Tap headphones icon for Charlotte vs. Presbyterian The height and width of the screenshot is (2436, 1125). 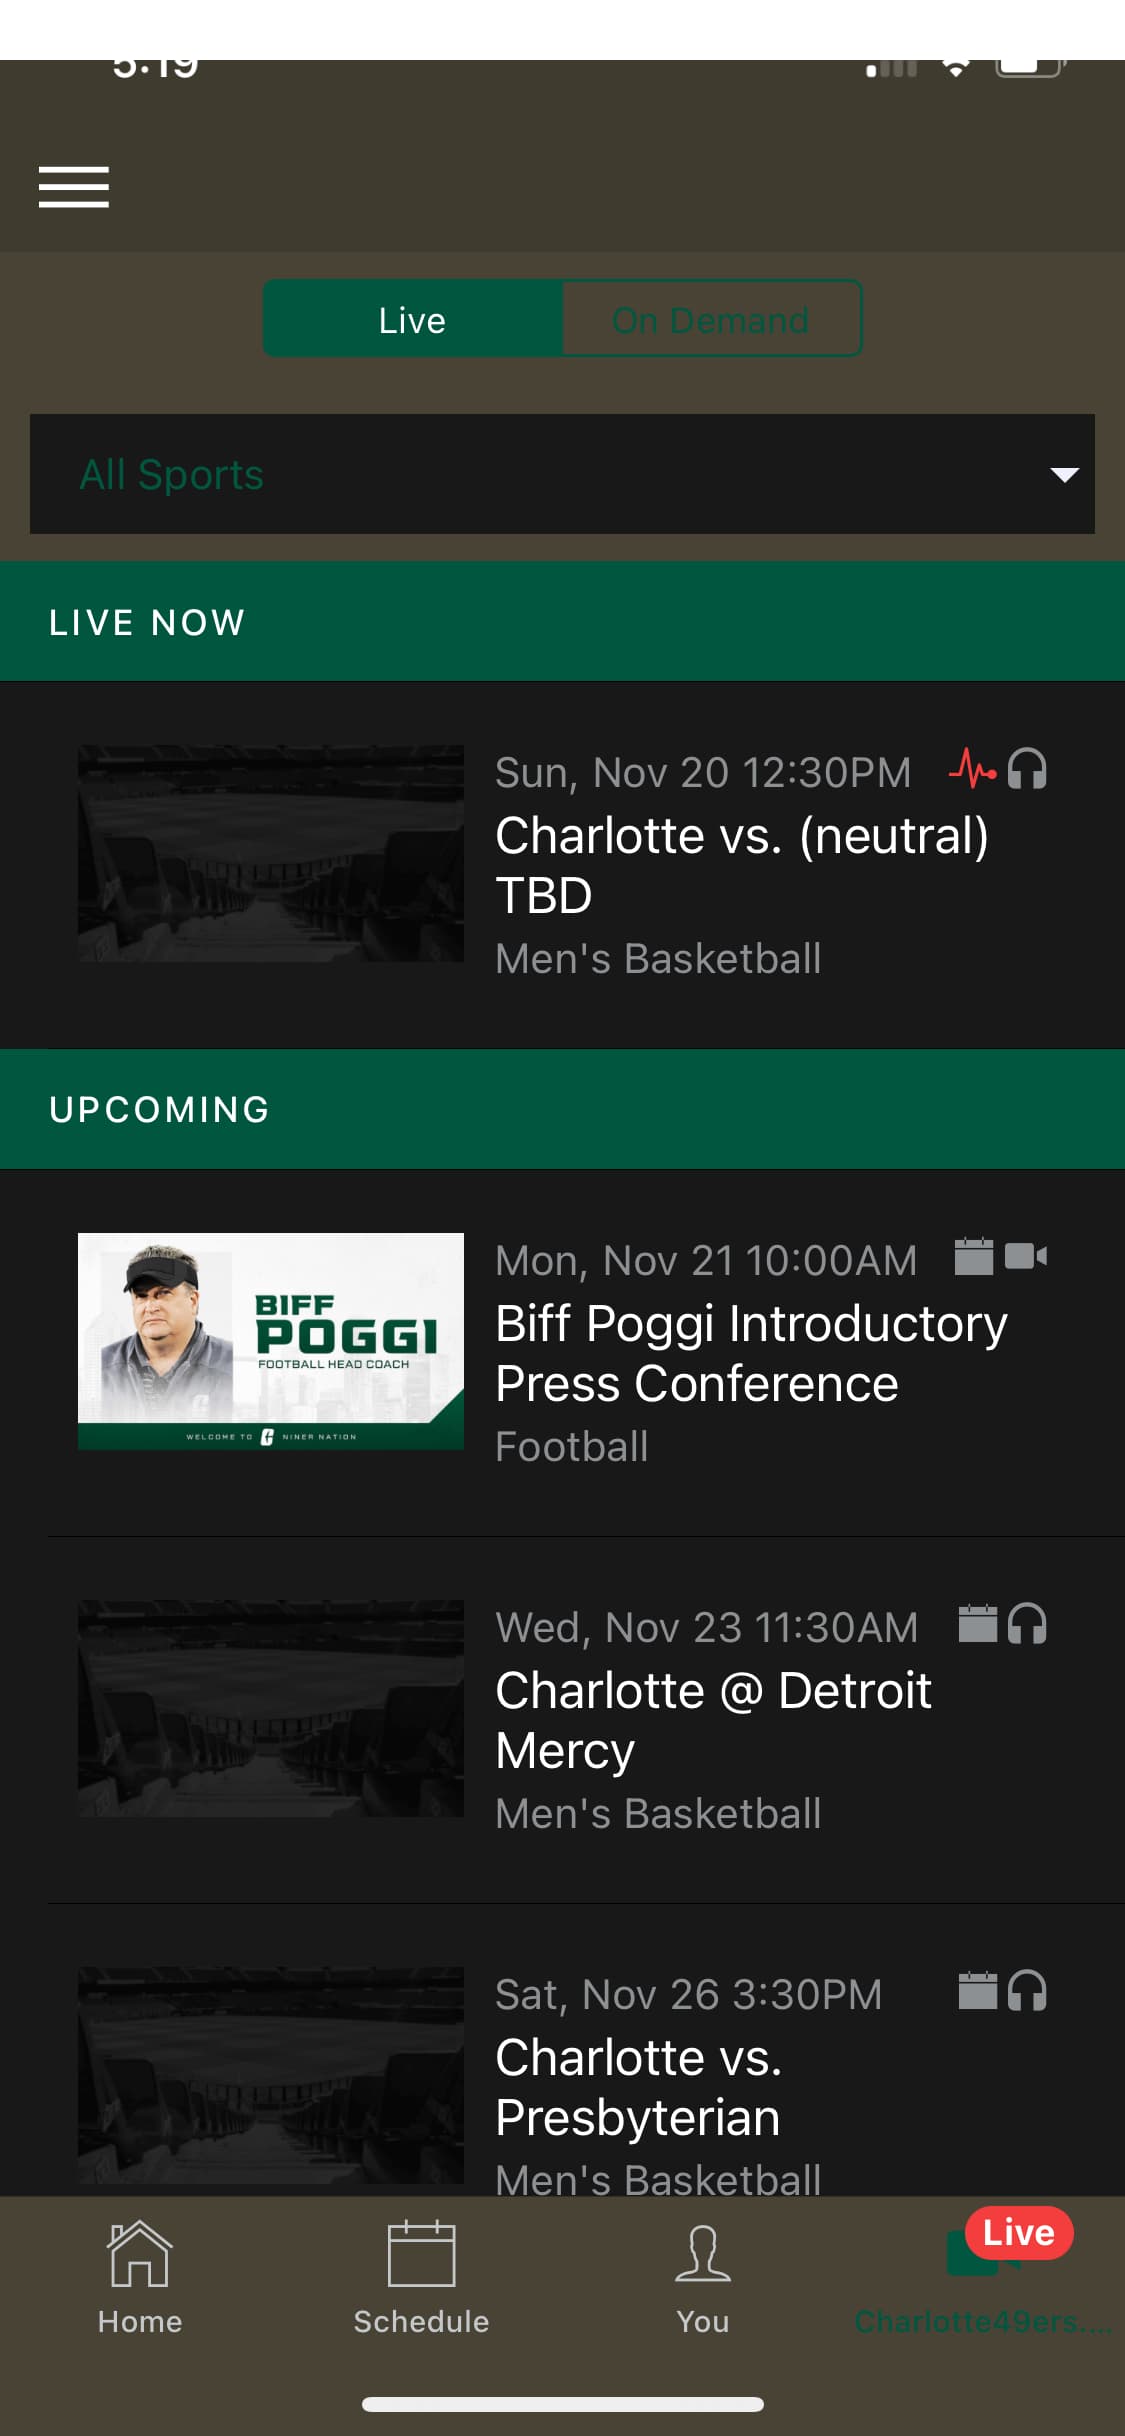click(x=1027, y=1990)
